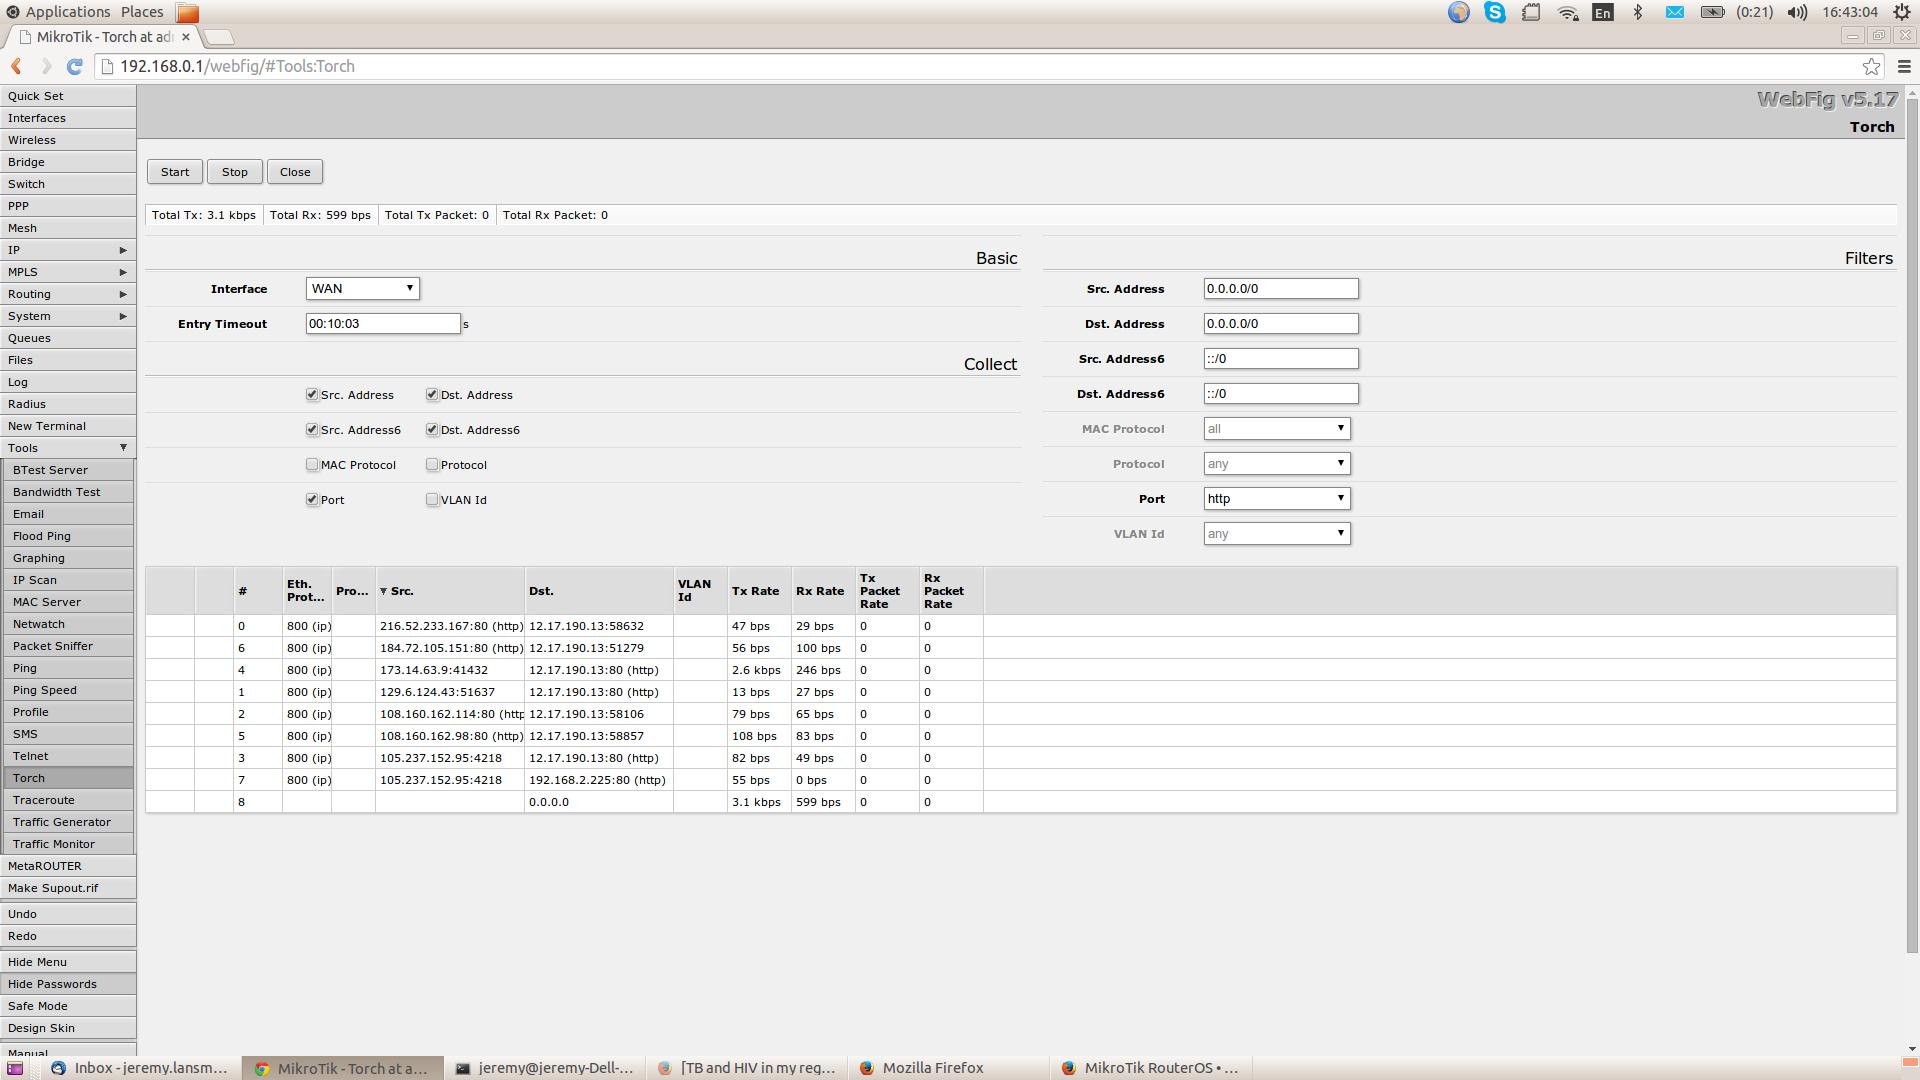Expand the IP submenu
This screenshot has height=1080, width=1920.
click(x=68, y=250)
